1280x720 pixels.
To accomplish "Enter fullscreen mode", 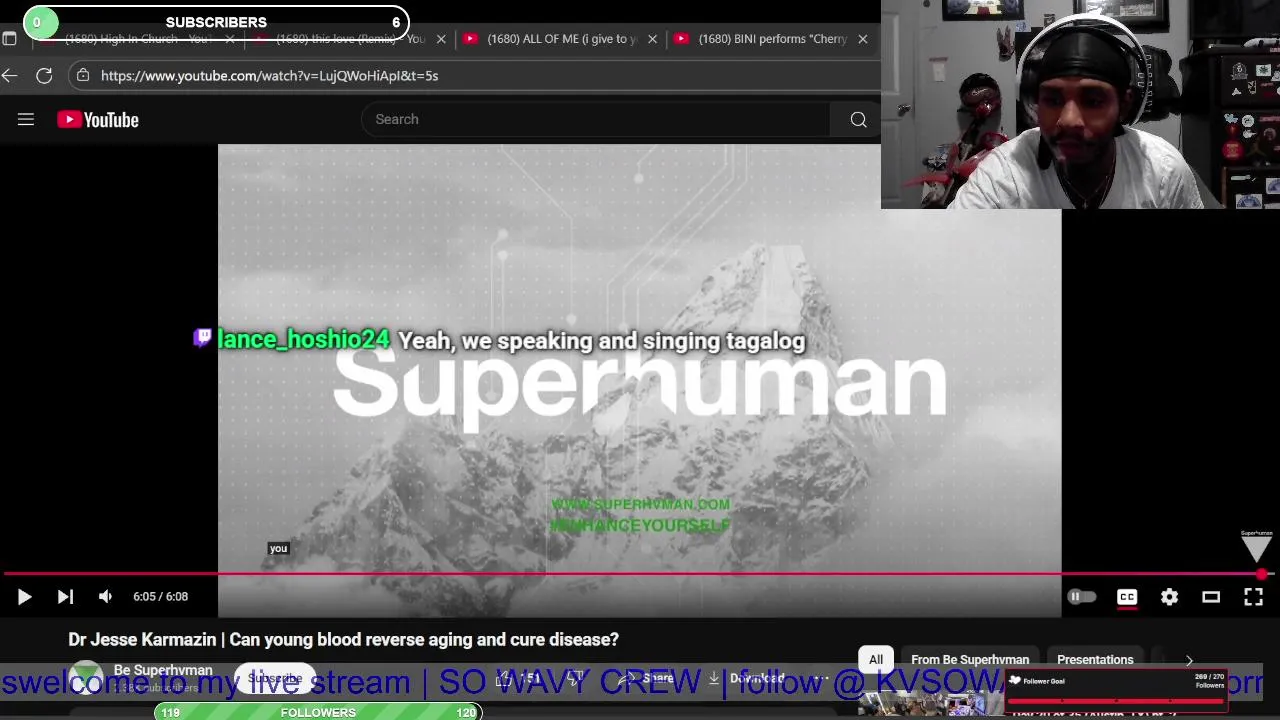I will 1253,597.
